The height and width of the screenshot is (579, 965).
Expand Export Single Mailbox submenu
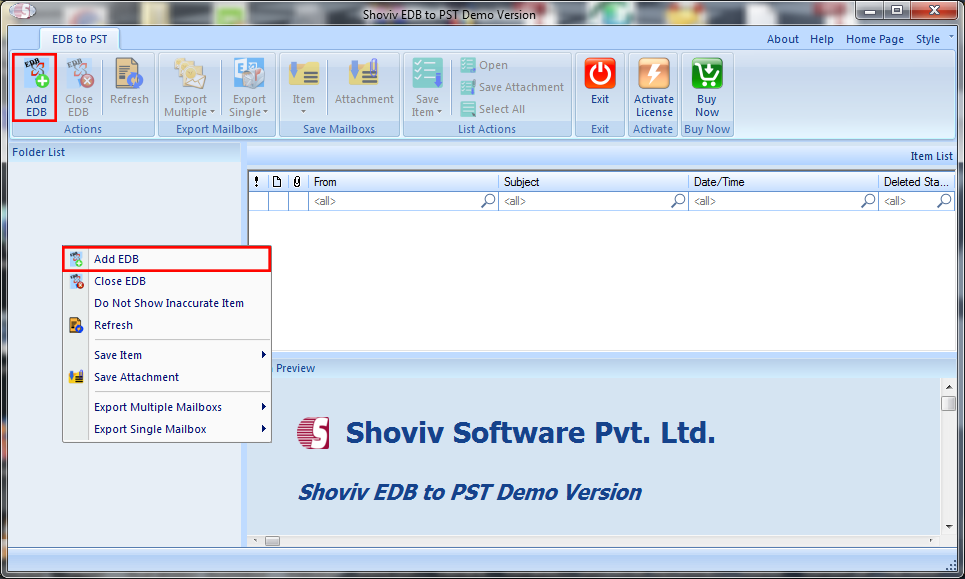click(167, 429)
